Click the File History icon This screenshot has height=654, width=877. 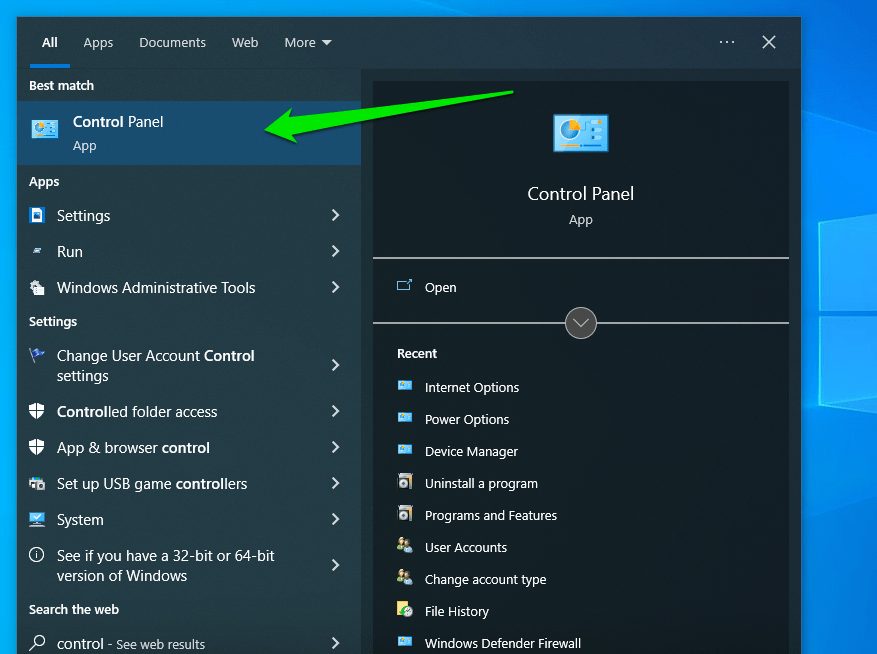pos(405,611)
